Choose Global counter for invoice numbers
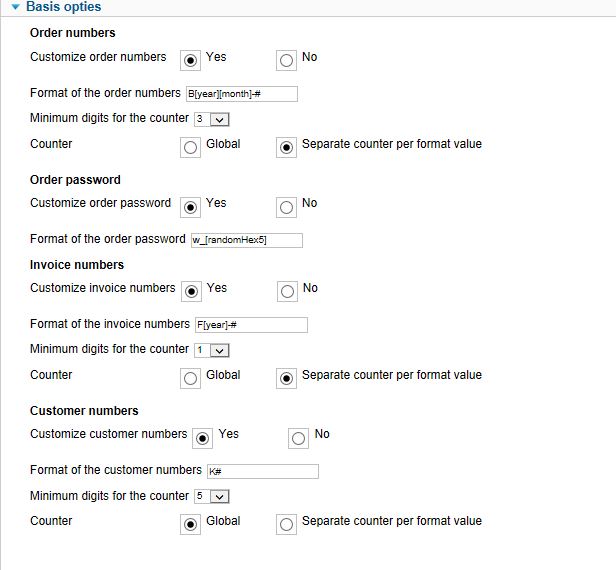Screen dimensions: 616x570 coord(191,378)
